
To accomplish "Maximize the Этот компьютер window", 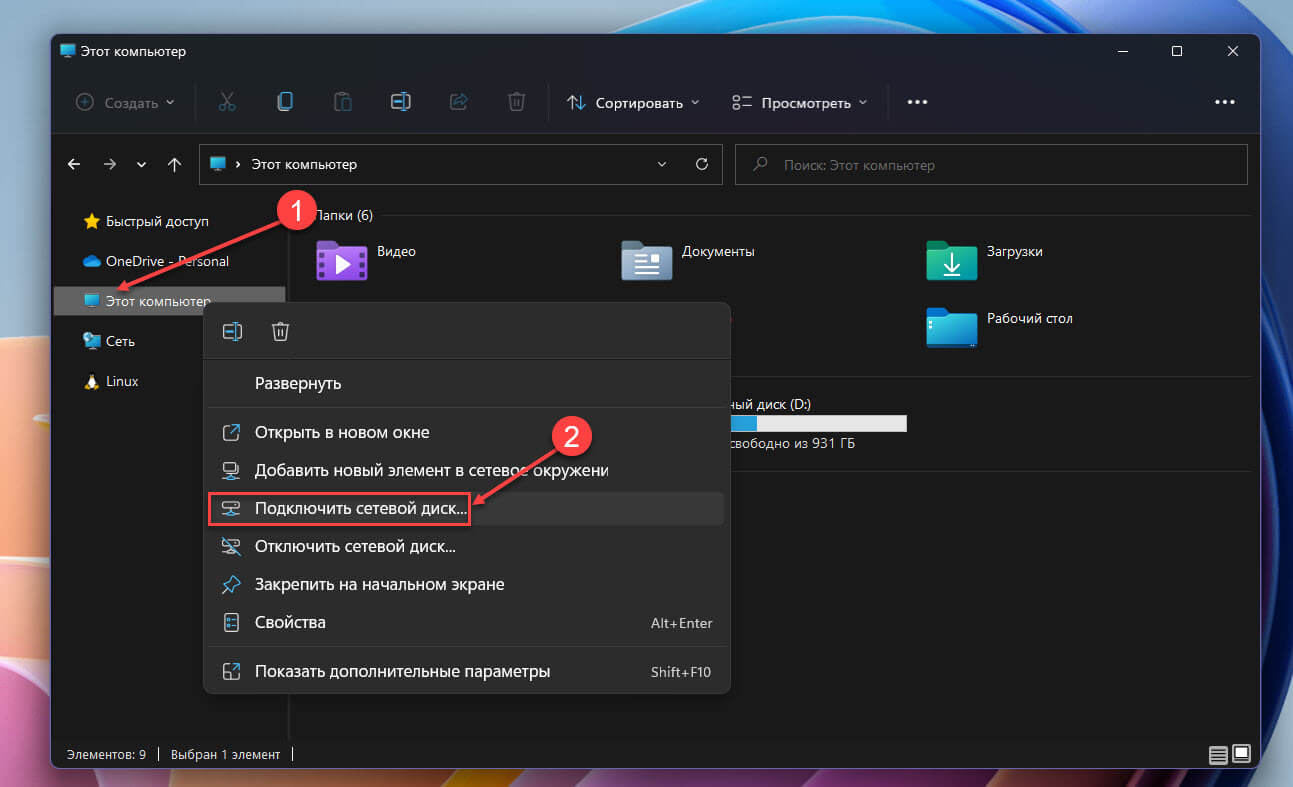I will (x=1177, y=51).
